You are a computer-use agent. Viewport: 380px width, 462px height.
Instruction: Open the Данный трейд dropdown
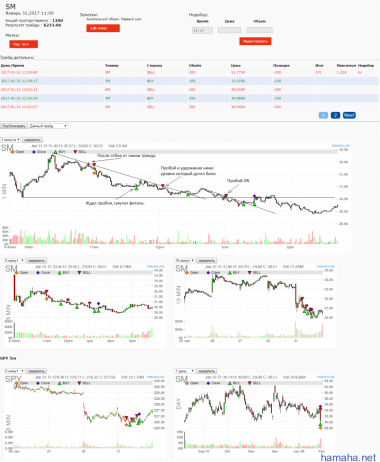pyautogui.click(x=48, y=126)
